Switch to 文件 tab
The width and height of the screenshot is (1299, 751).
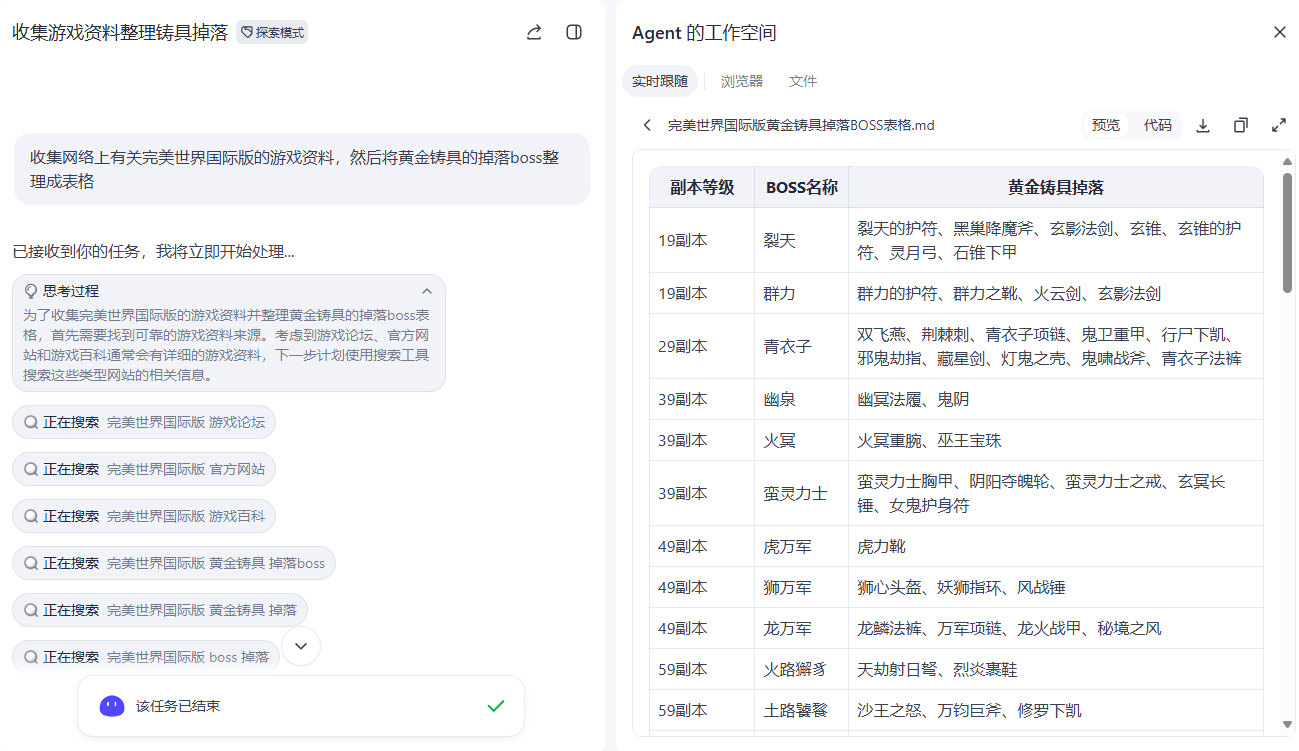pyautogui.click(x=803, y=81)
